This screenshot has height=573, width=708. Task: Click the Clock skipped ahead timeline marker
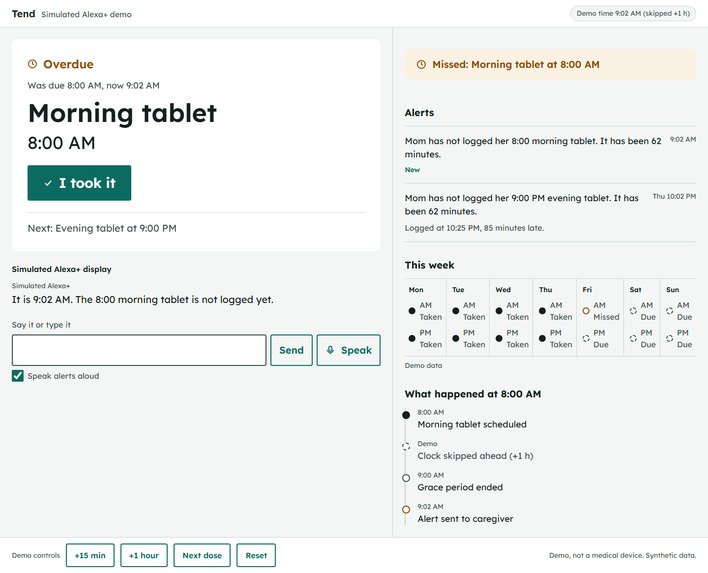point(406,446)
